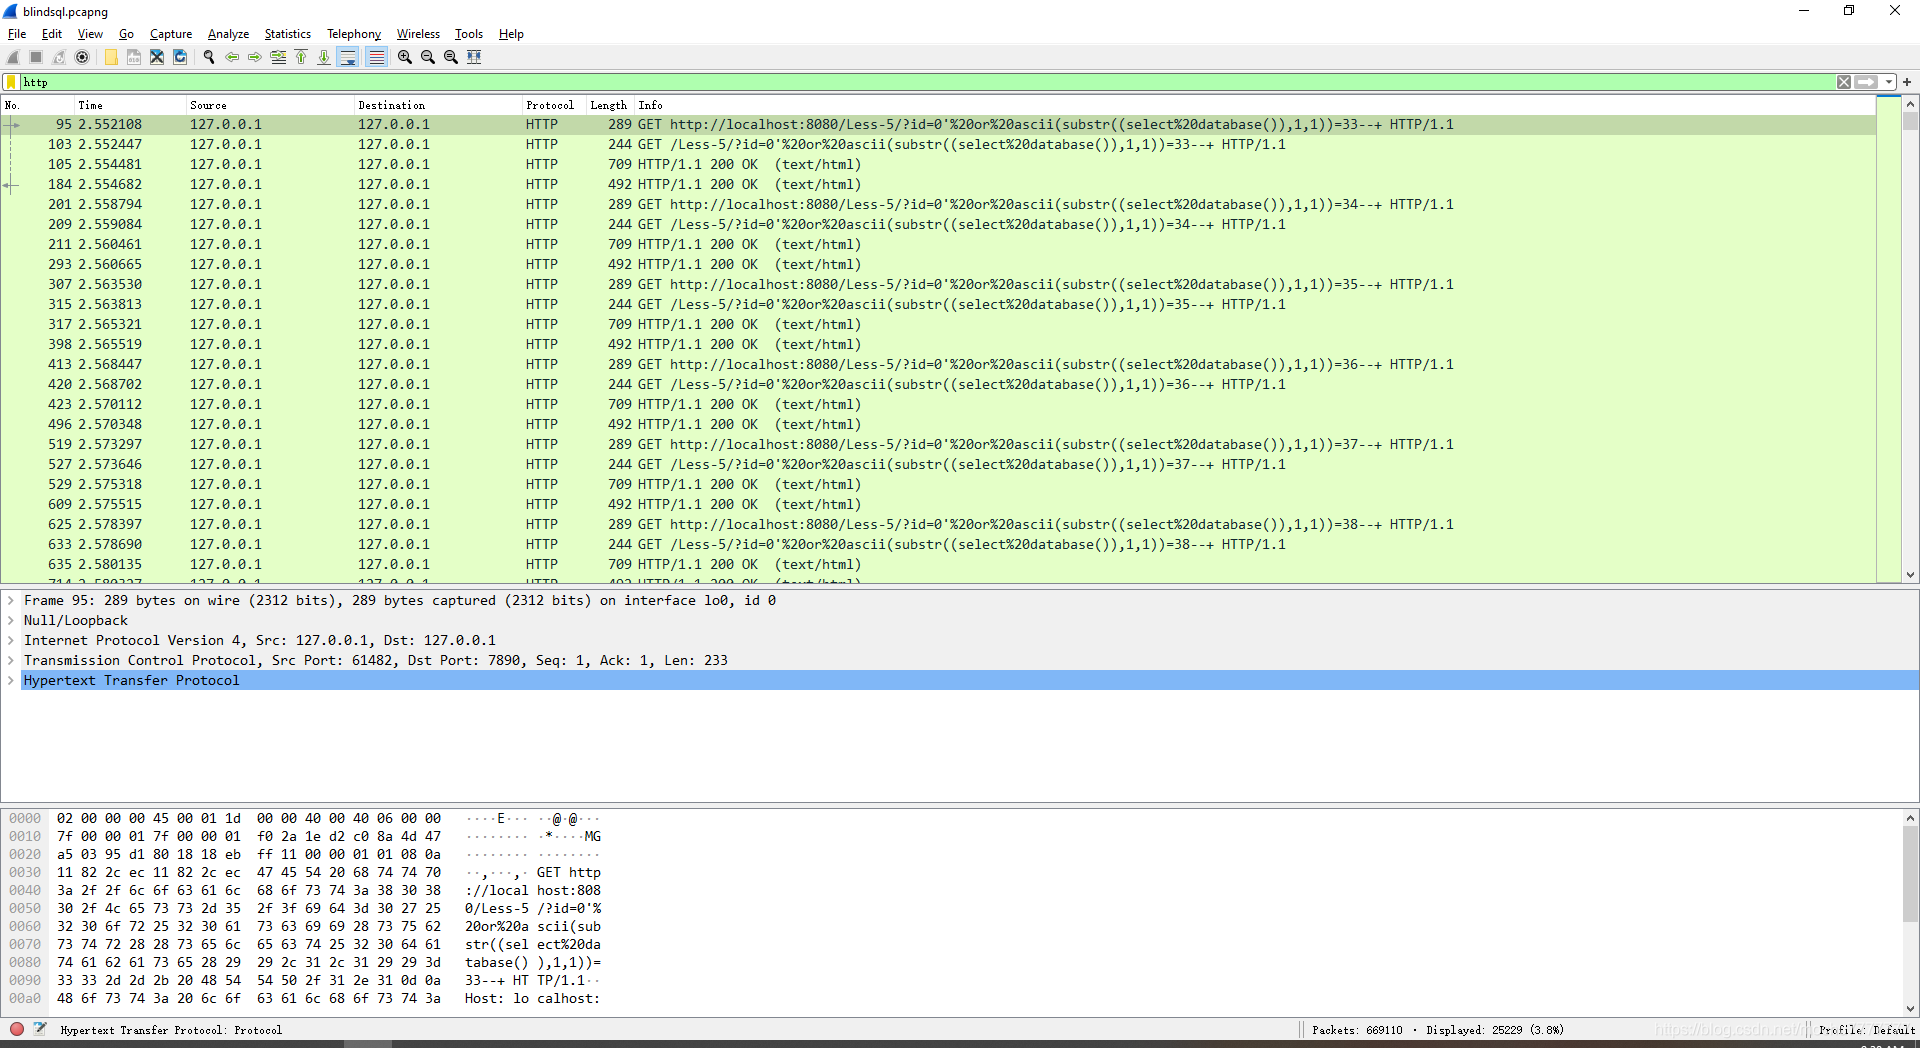Image resolution: width=1920 pixels, height=1048 pixels.
Task: Restart the current capture
Action: point(59,57)
